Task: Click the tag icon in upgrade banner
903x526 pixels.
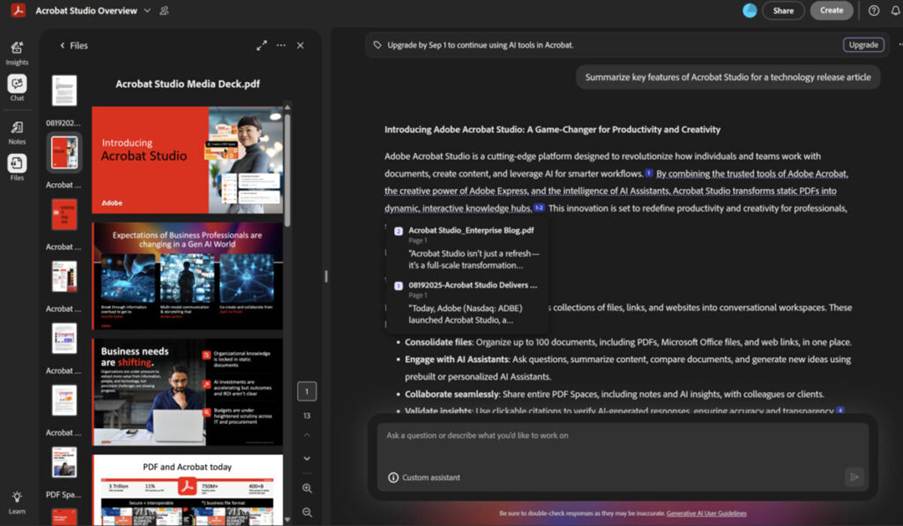Action: point(377,45)
